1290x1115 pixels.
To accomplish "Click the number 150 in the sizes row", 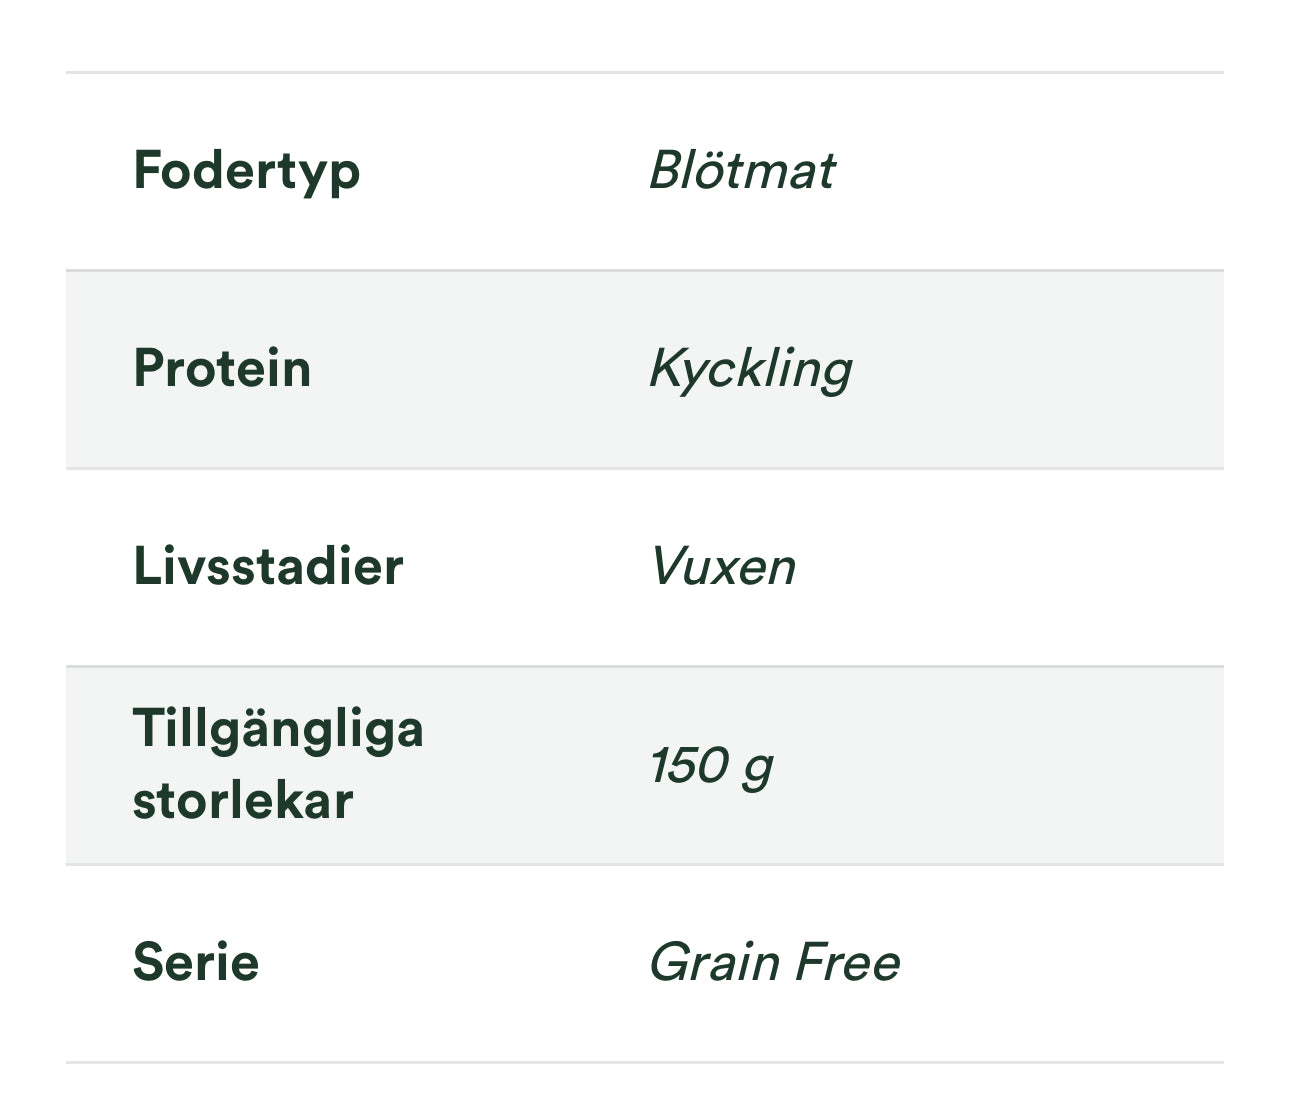I will [x=688, y=765].
